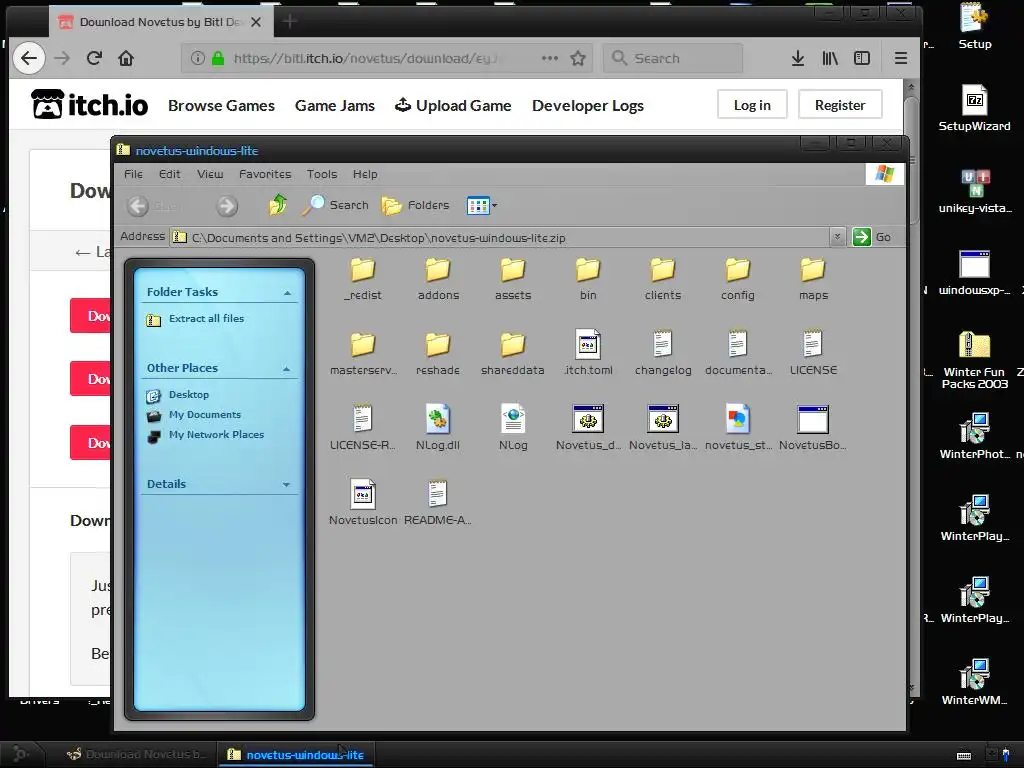Select the changelog text file

tap(663, 354)
